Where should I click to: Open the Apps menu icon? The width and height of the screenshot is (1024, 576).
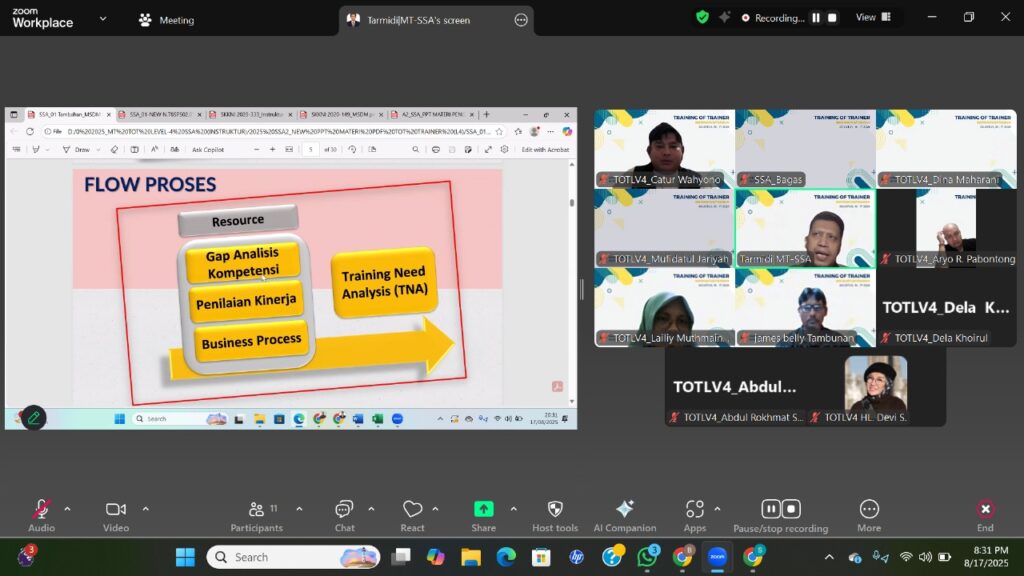click(694, 510)
